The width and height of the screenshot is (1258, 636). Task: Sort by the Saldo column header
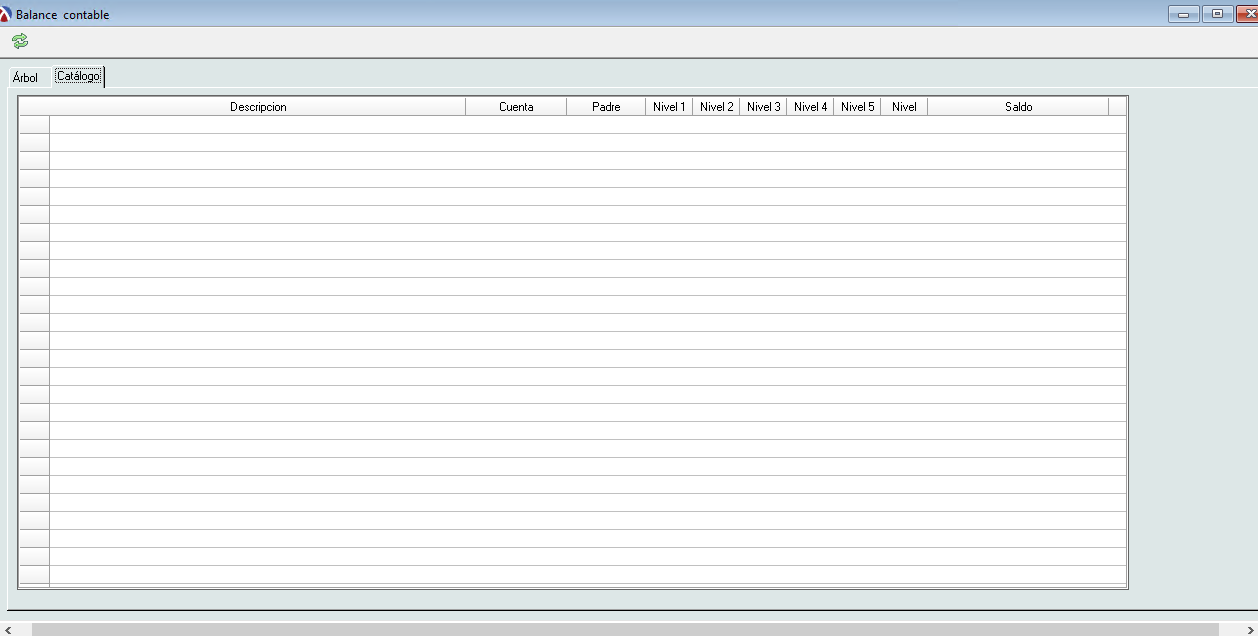[x=1018, y=107]
